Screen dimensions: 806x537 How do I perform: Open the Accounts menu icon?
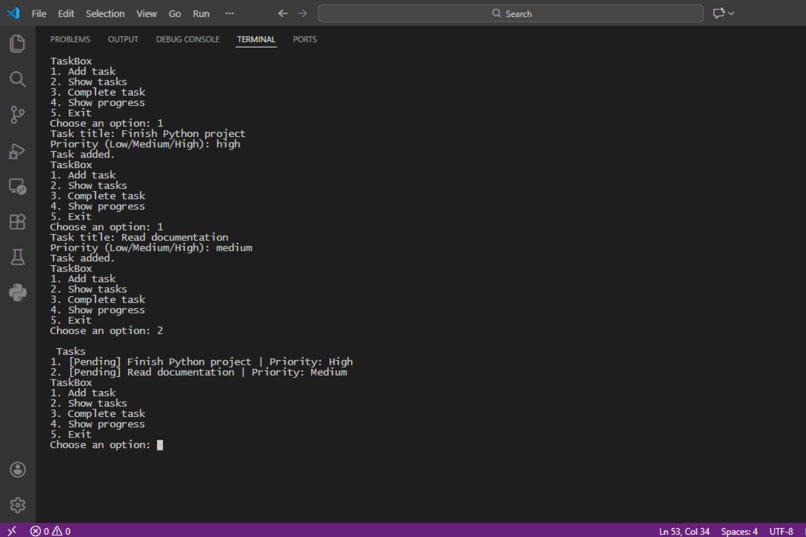coord(17,469)
